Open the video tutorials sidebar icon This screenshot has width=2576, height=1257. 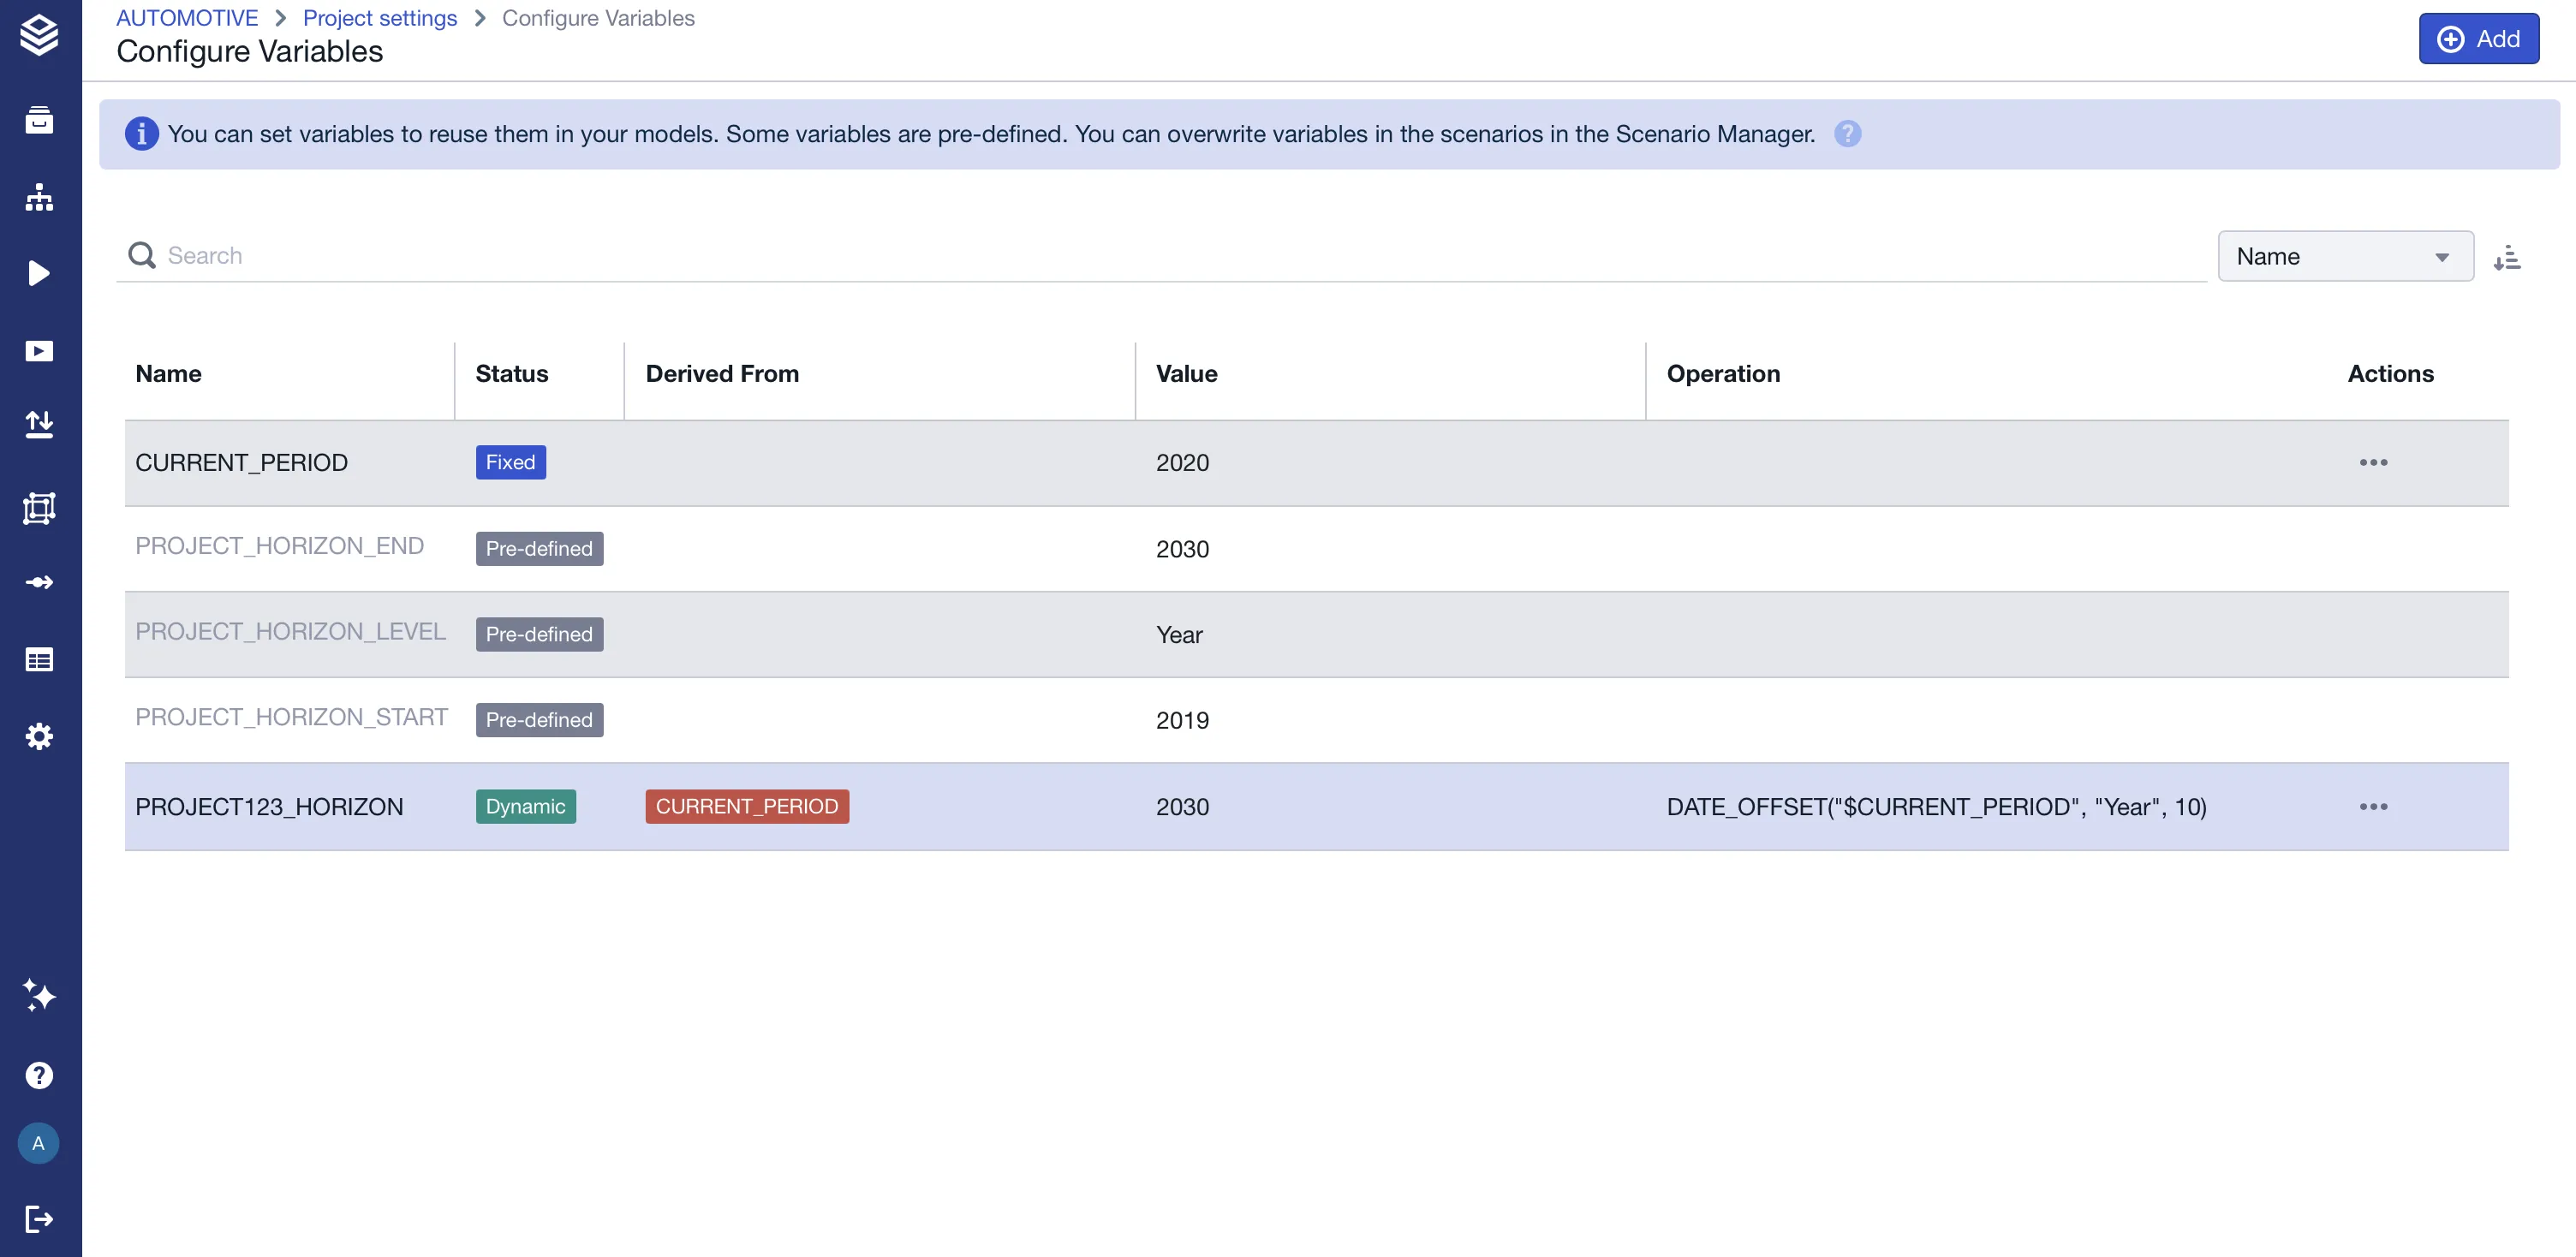point(39,351)
